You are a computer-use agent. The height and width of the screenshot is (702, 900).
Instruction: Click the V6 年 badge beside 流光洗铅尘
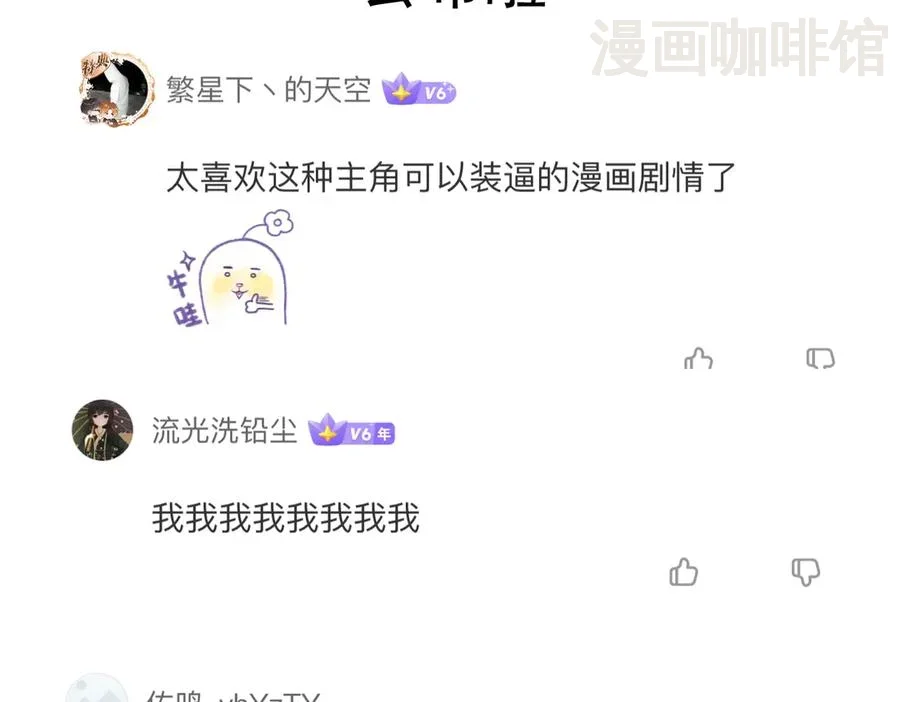tap(352, 431)
